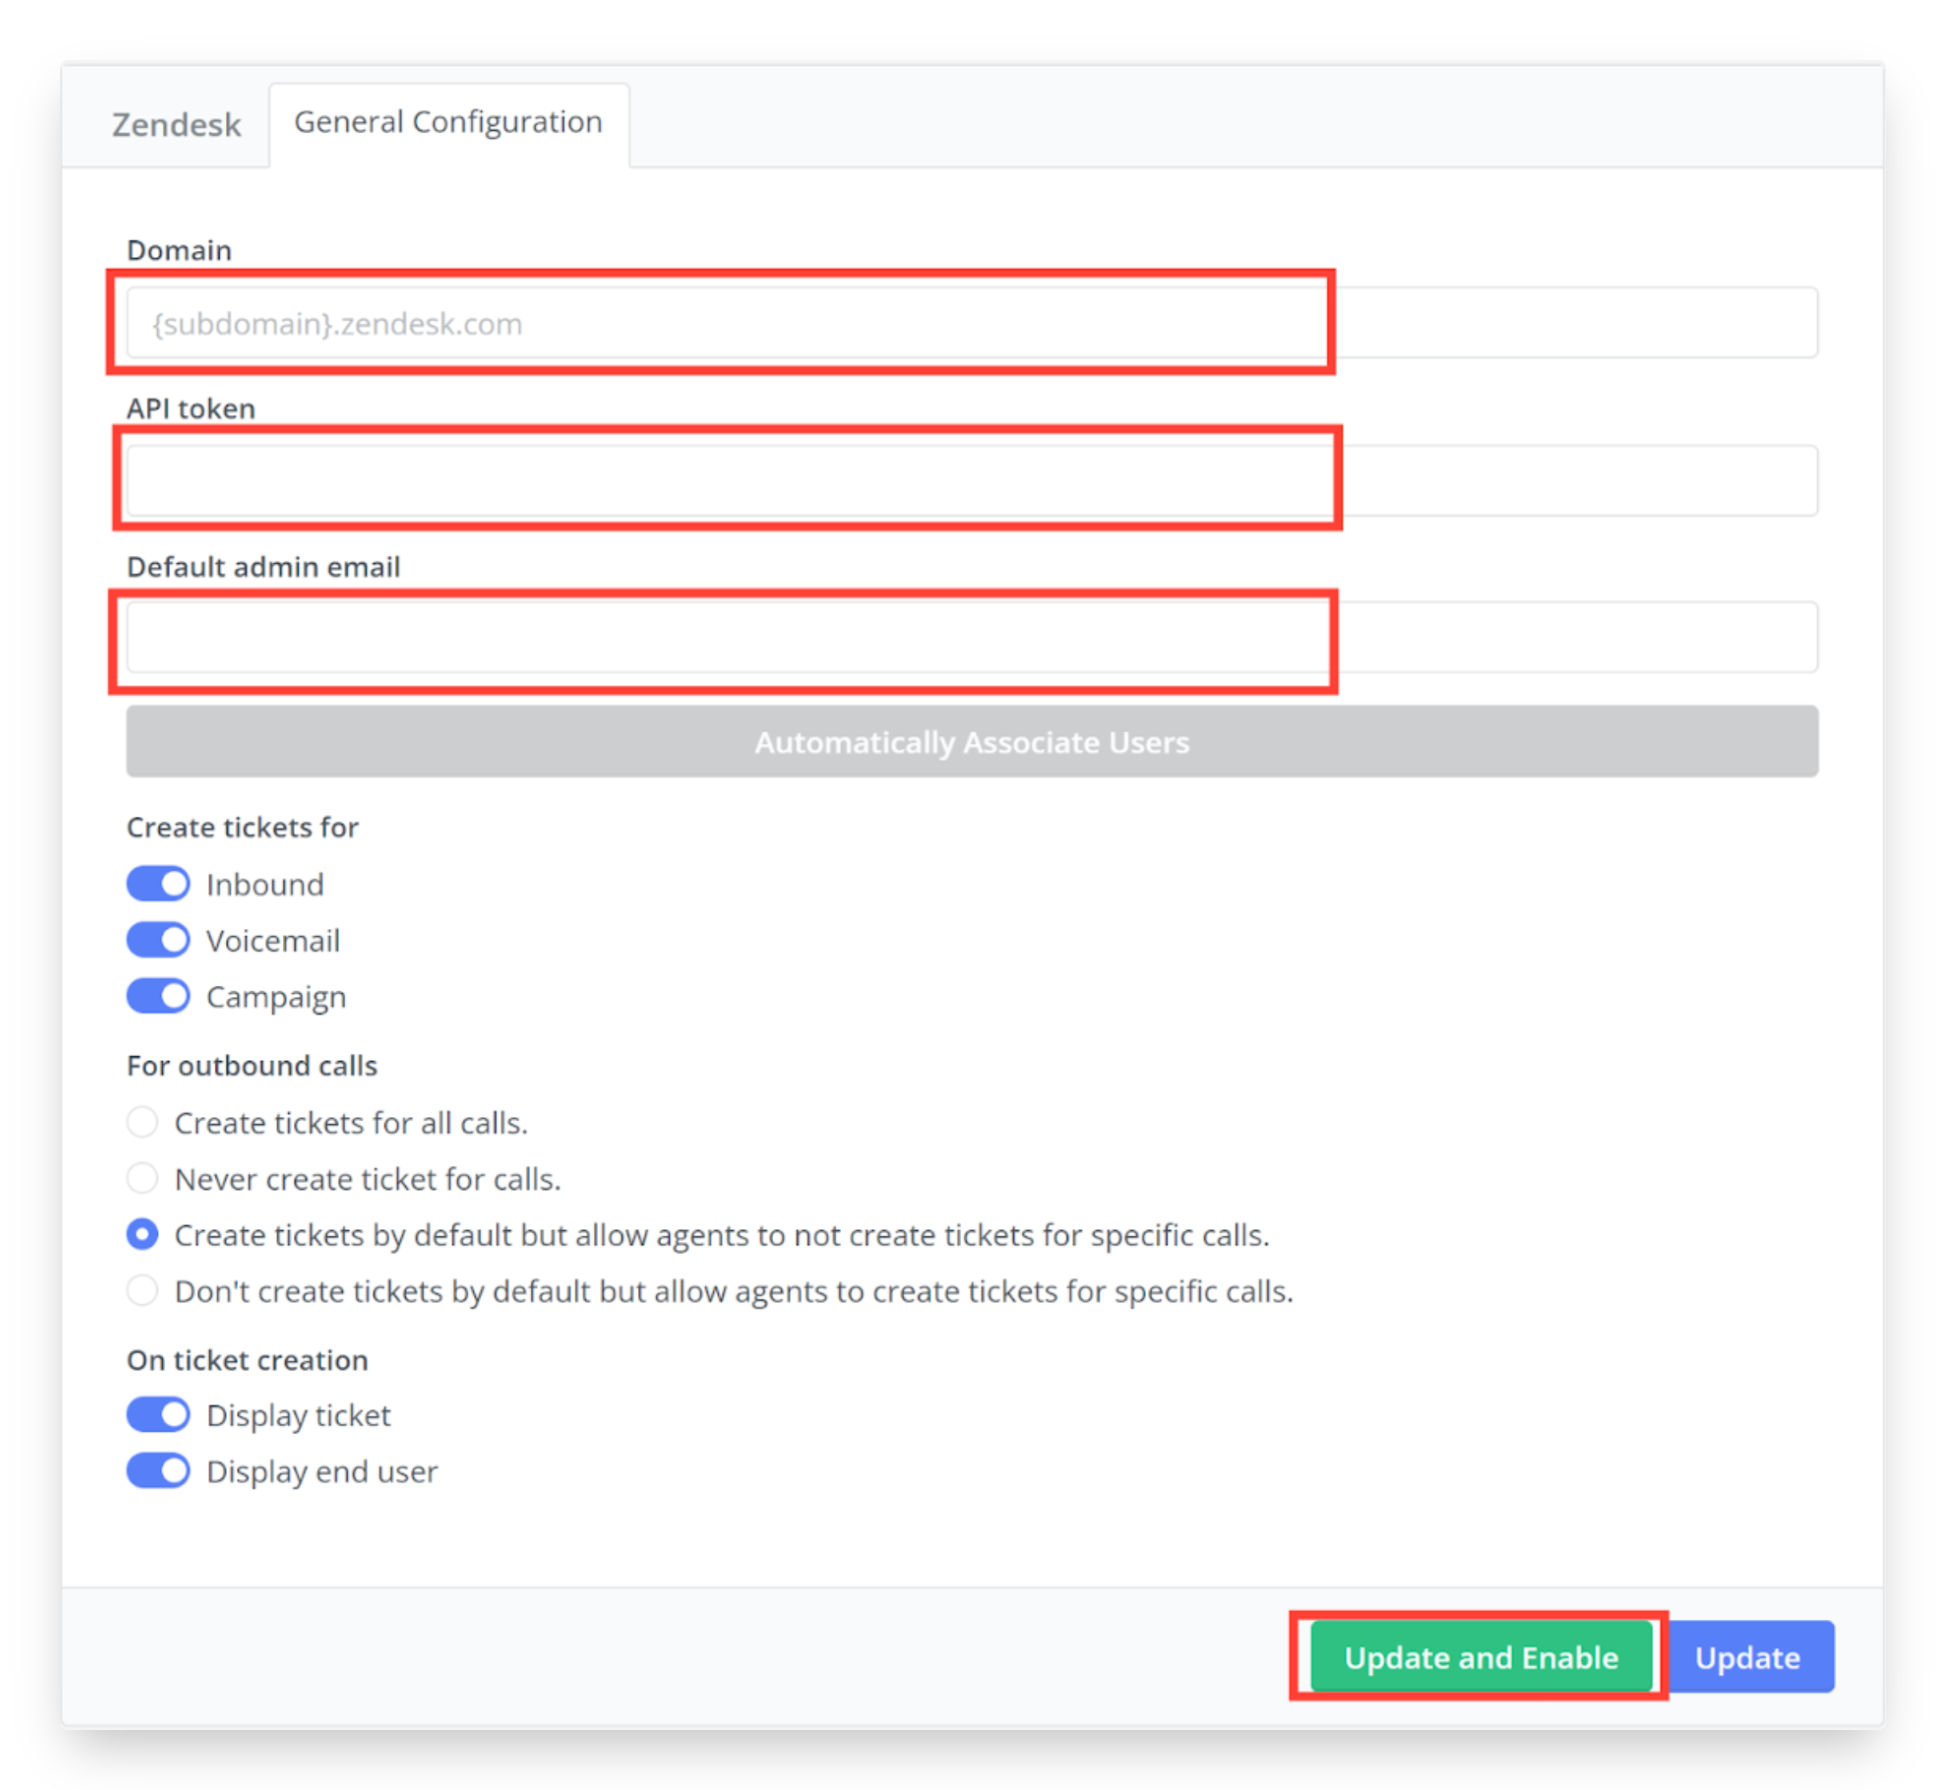Select the Default admin email field

coord(971,637)
